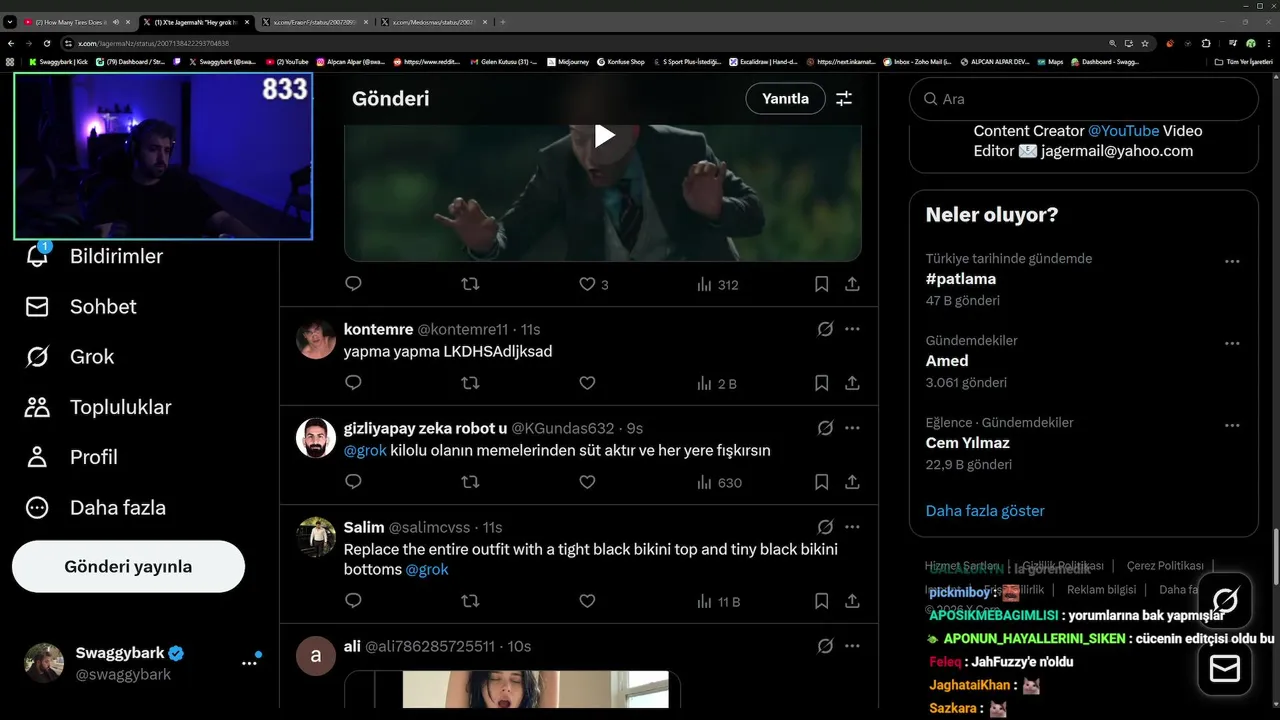This screenshot has height=720, width=1280.
Task: Open the Daha fazla sidebar menu
Action: point(95,507)
